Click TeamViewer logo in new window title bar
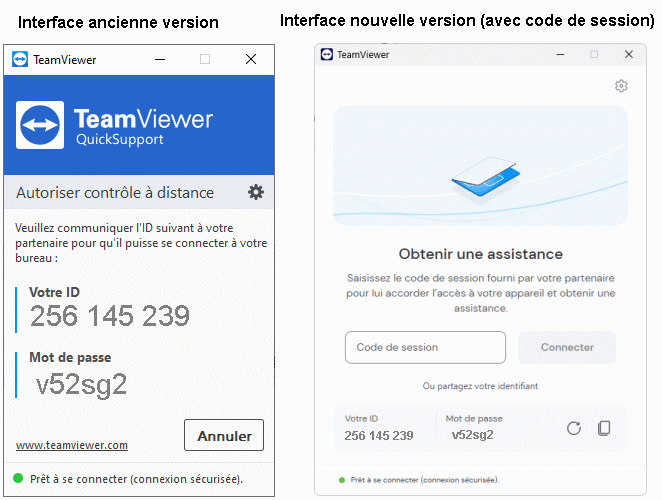Image resolution: width=662 pixels, height=500 pixels. (x=327, y=54)
